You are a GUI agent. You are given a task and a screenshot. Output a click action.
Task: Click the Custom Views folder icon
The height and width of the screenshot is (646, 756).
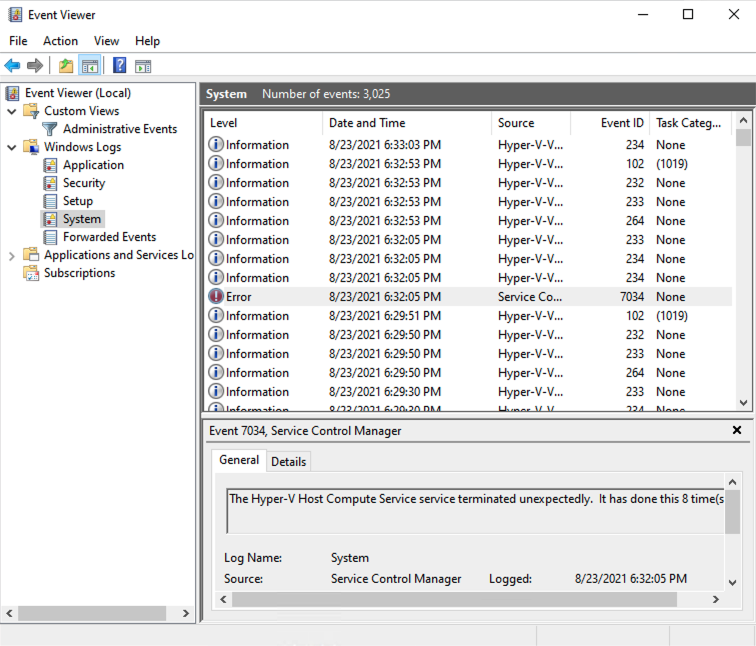coord(31,111)
